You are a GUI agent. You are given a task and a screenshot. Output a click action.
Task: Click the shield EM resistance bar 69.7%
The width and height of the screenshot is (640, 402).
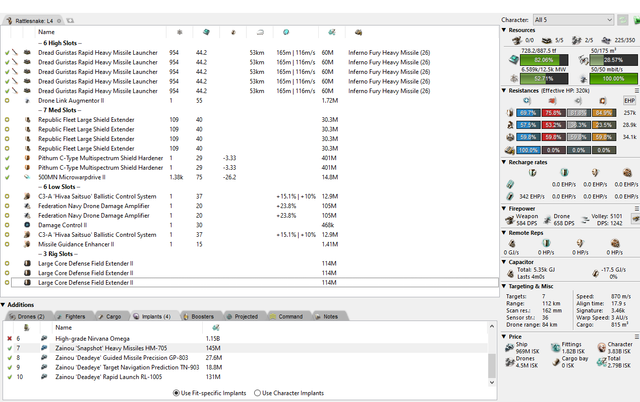pyautogui.click(x=528, y=113)
